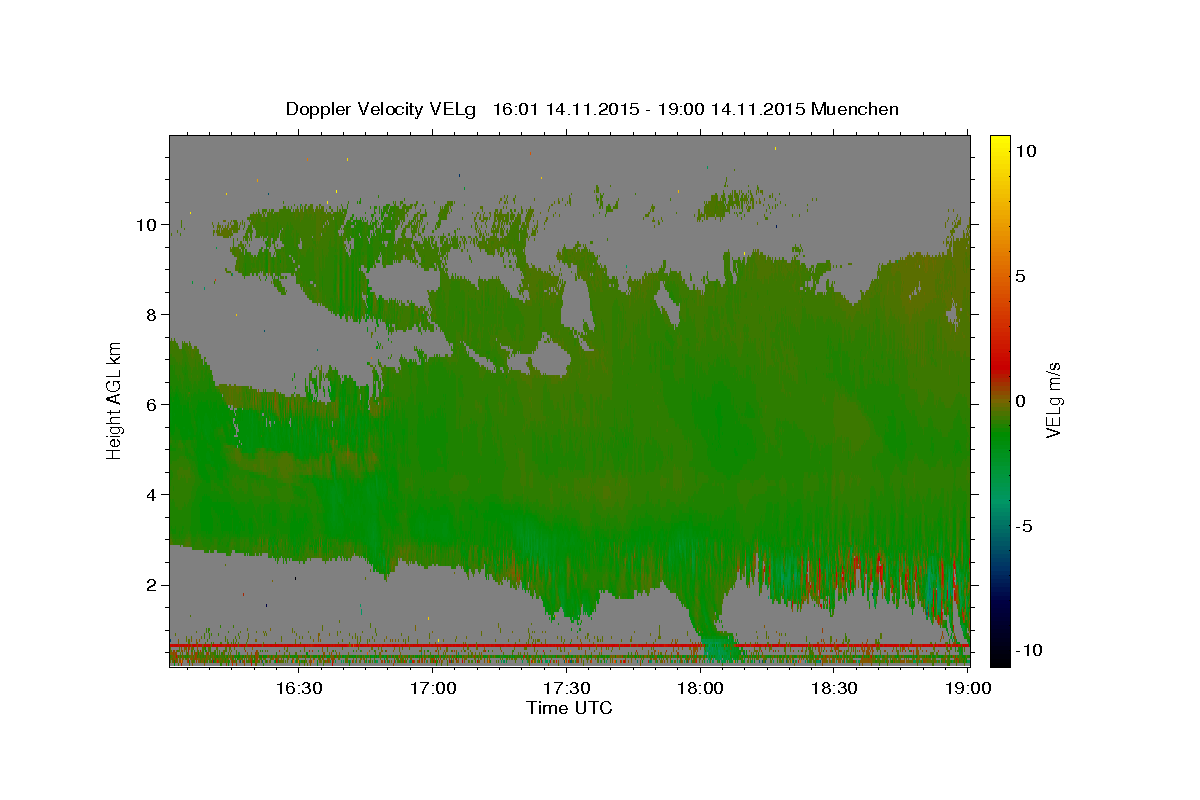The image size is (1200, 800).
Task: Click the colorbar value label 10
Action: click(1025, 151)
